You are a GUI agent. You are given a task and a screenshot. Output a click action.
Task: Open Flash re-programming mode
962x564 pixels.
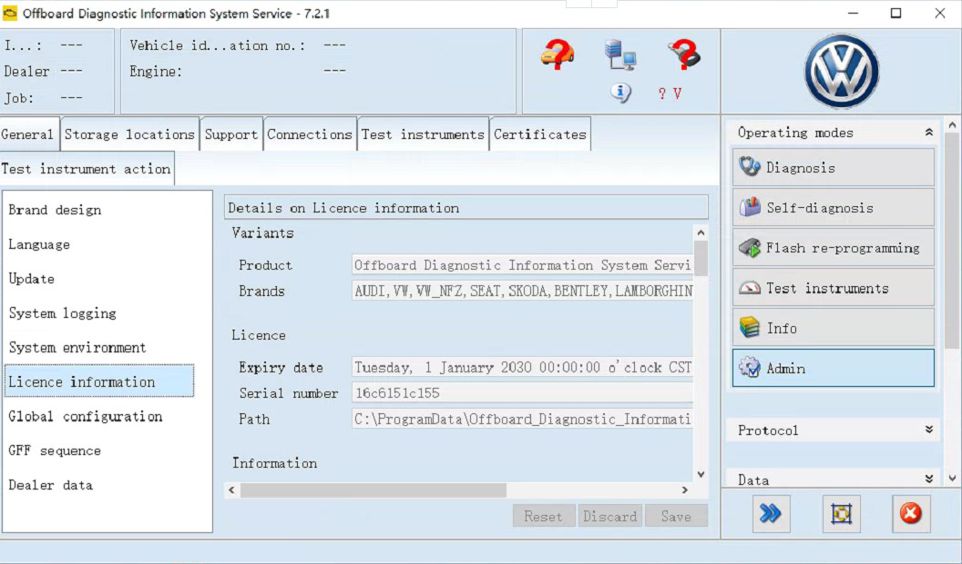(x=833, y=248)
